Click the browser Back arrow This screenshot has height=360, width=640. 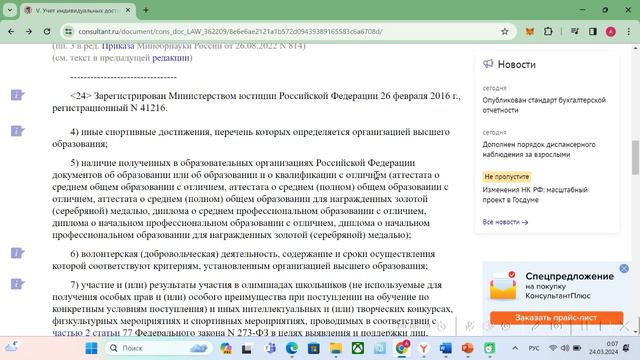click(11, 31)
